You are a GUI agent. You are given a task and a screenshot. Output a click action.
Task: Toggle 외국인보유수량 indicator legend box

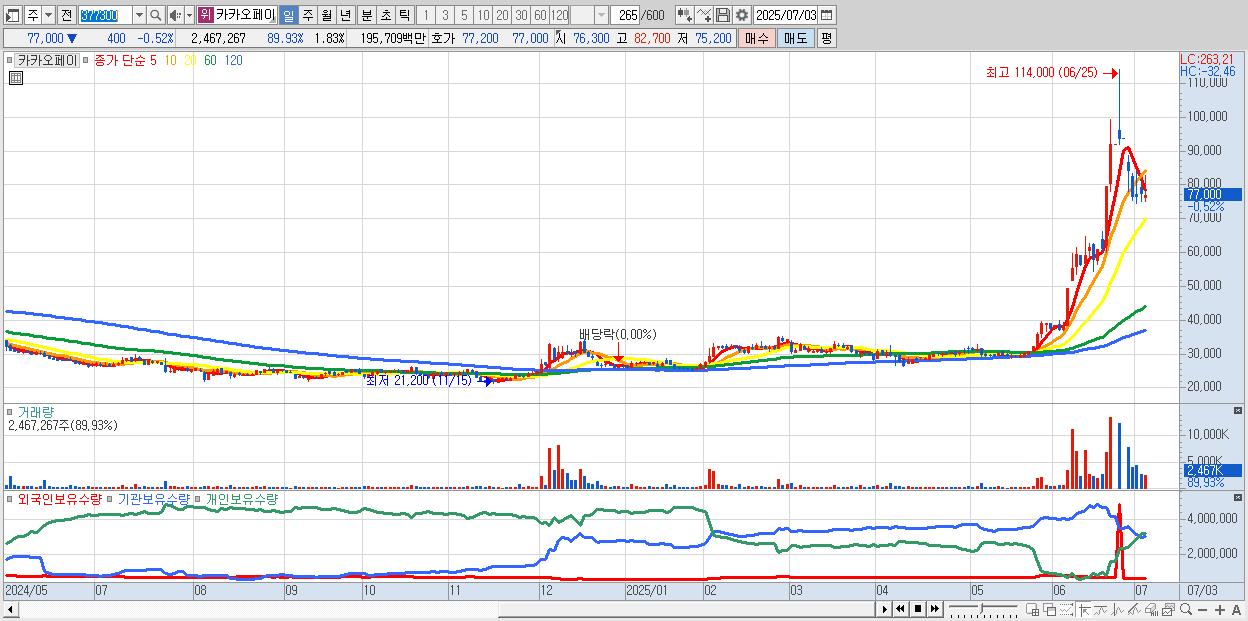click(12, 498)
